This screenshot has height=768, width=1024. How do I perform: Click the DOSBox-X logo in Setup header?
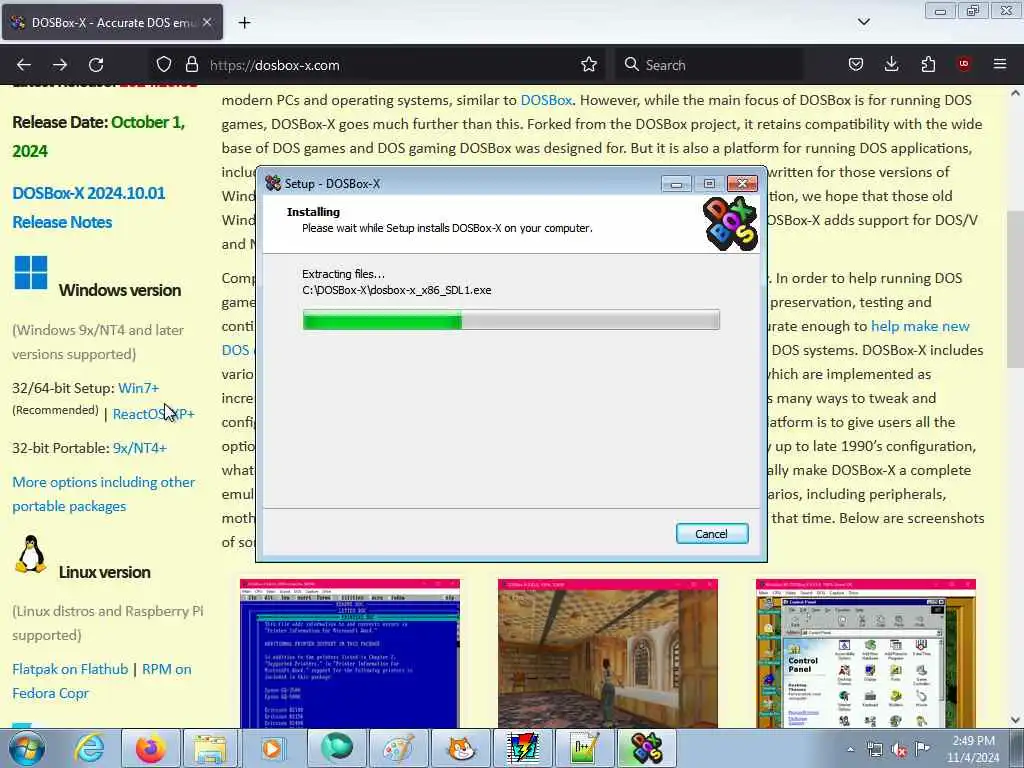coord(729,224)
